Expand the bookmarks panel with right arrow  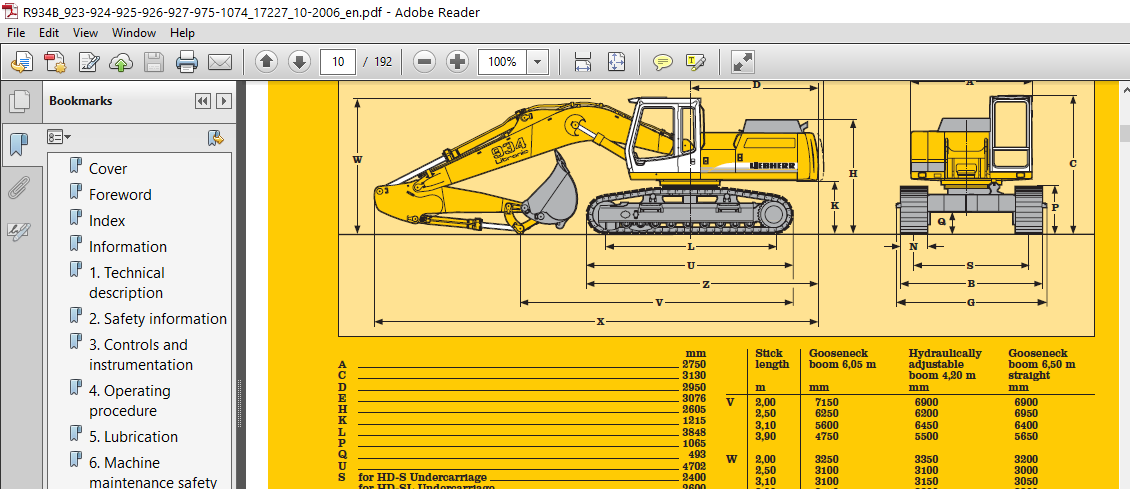click(x=224, y=101)
